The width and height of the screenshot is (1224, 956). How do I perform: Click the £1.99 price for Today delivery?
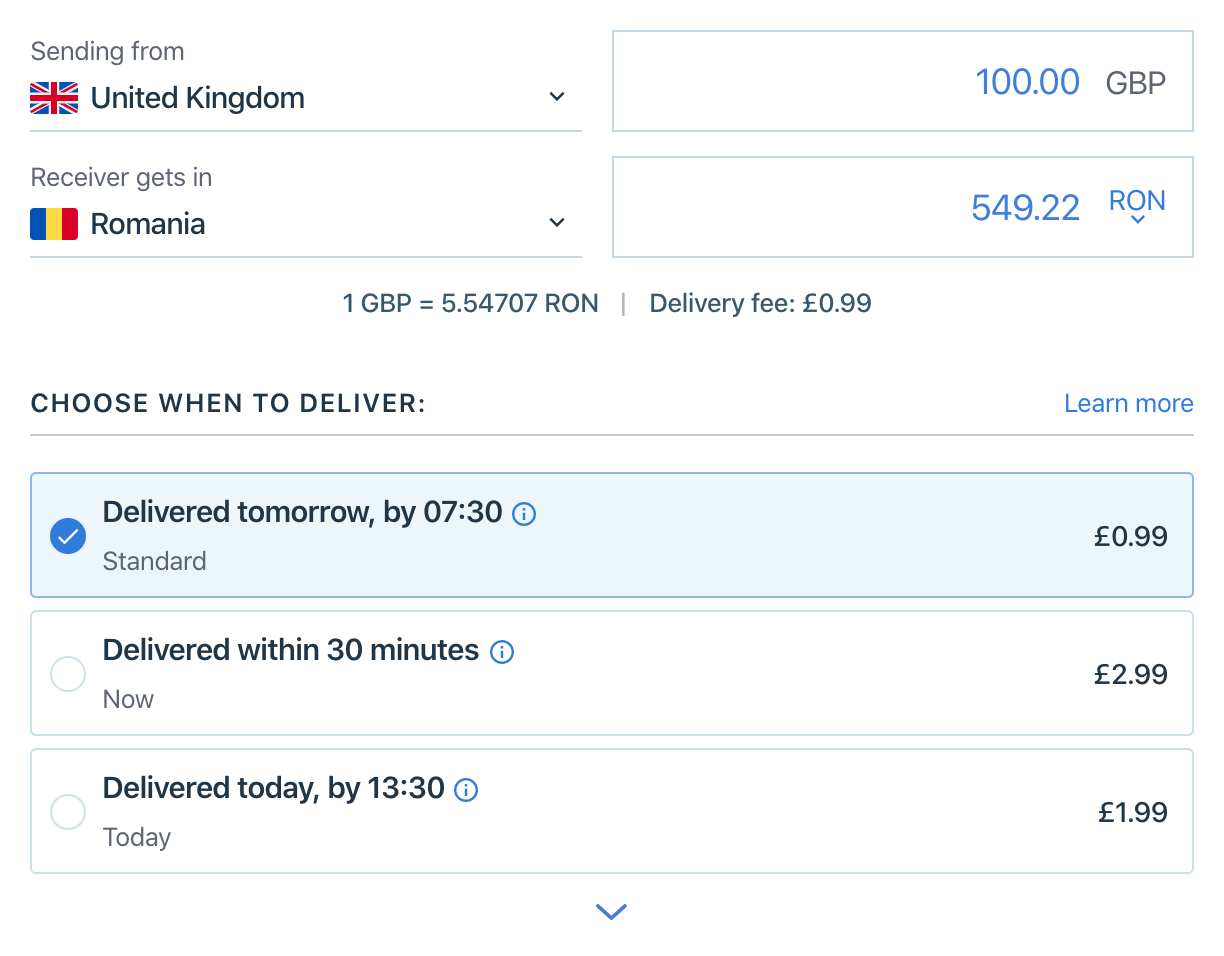click(x=1133, y=812)
